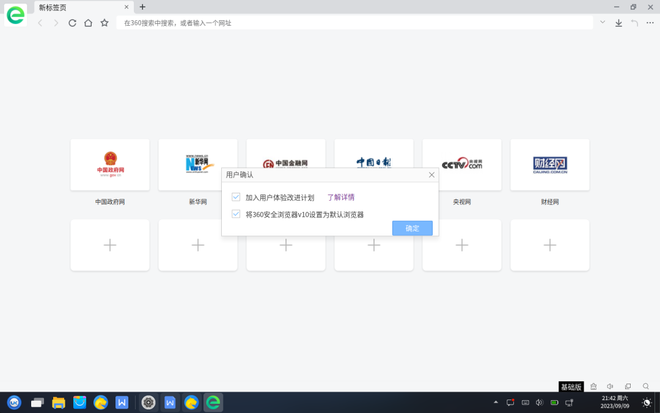Click the search magnifier in status bar
Screen dimensions: 660x413
[646, 387]
